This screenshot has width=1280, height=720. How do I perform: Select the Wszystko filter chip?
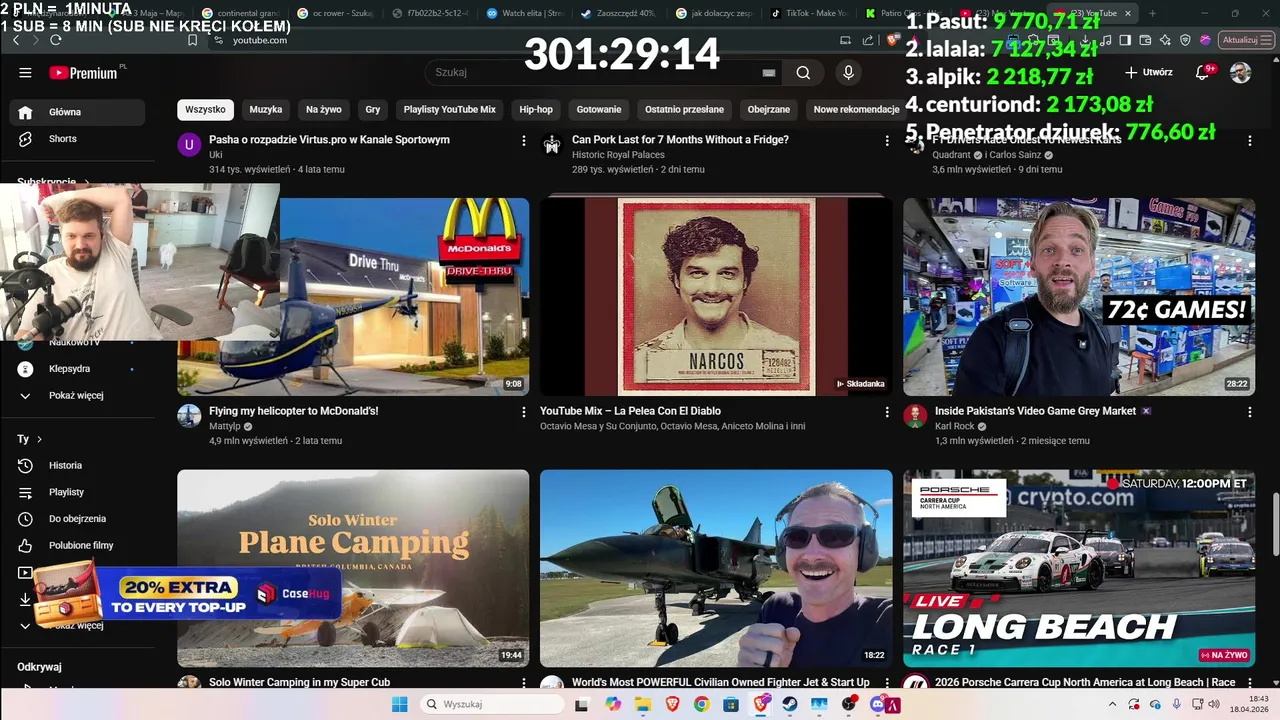(x=205, y=109)
